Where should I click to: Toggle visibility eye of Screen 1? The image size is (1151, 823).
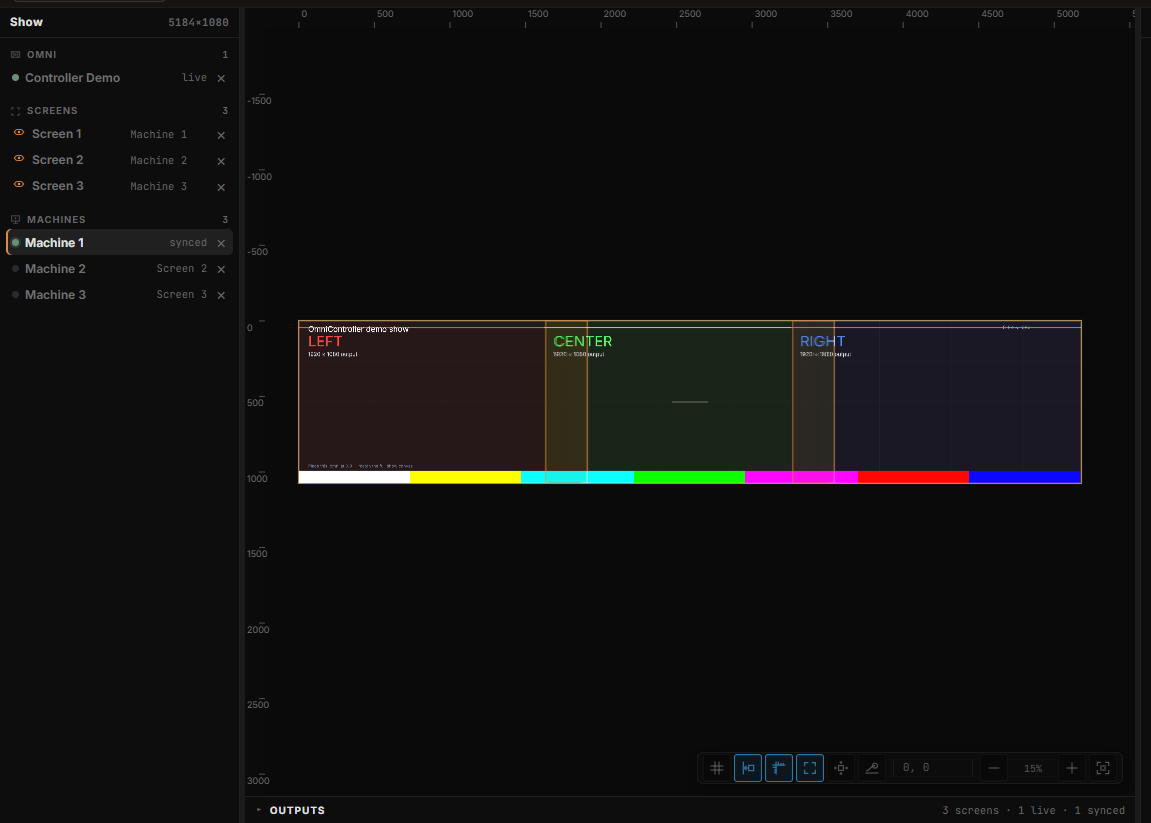click(x=19, y=133)
